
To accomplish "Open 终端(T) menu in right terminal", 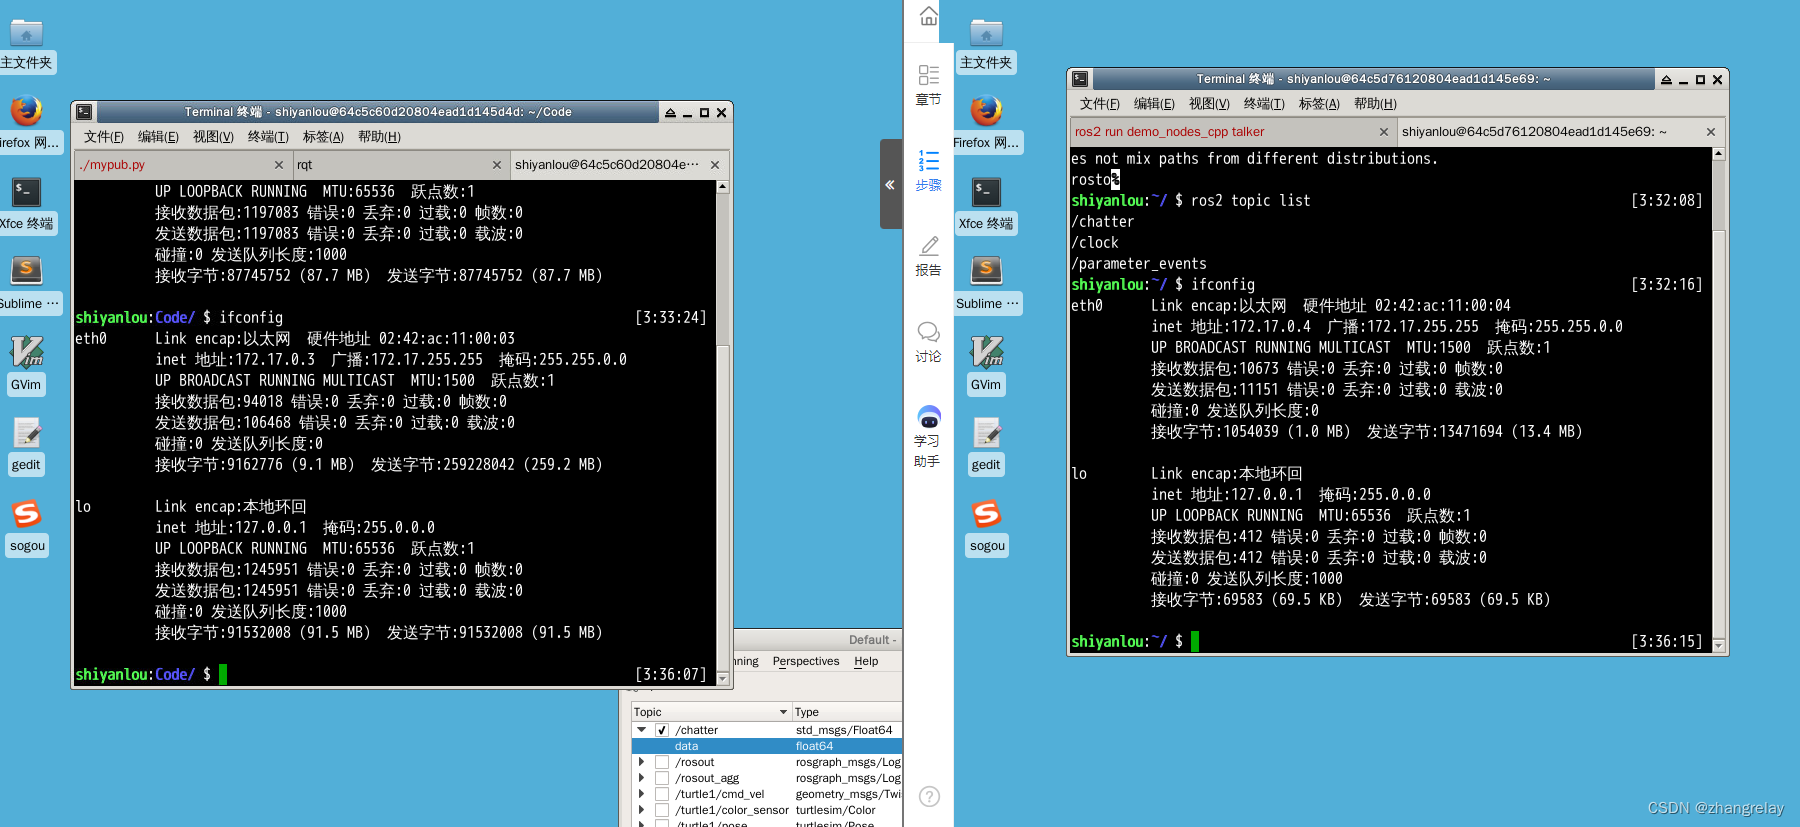I will pyautogui.click(x=1264, y=104).
